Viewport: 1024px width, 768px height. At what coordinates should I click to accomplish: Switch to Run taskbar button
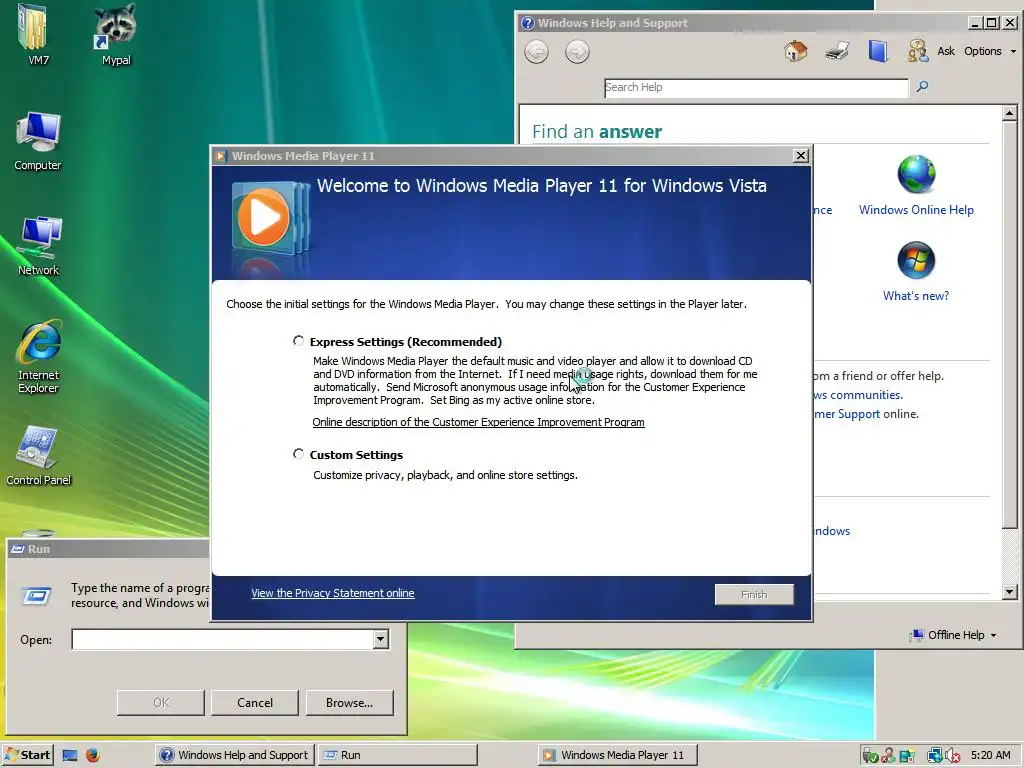point(398,755)
